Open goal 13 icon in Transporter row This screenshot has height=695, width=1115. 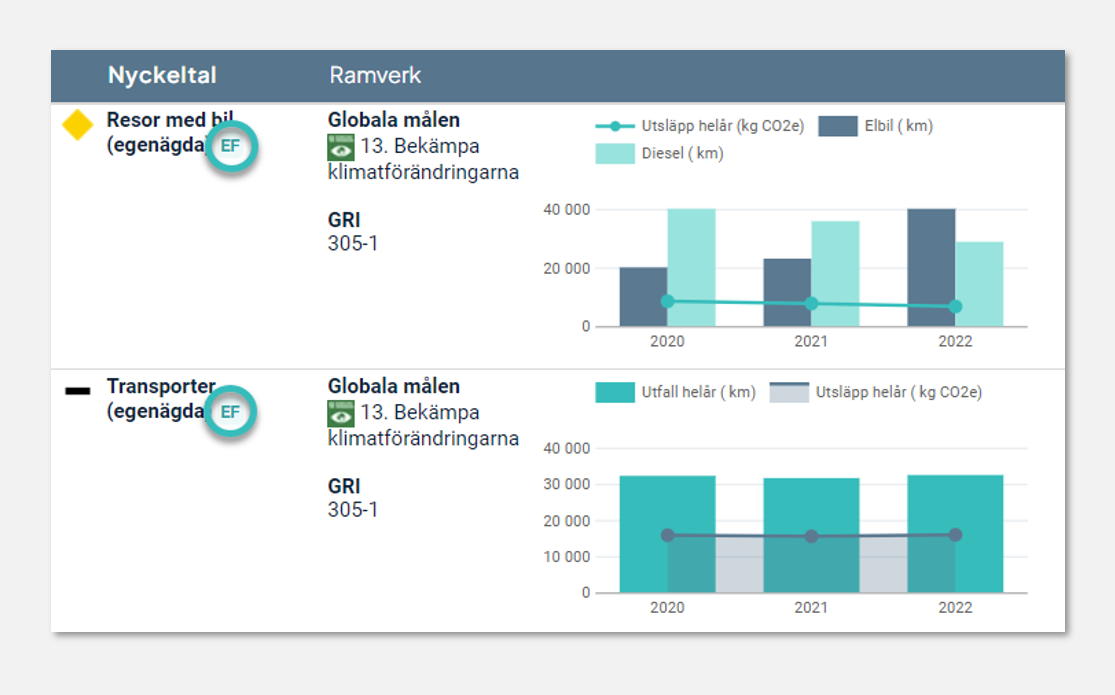(x=341, y=413)
